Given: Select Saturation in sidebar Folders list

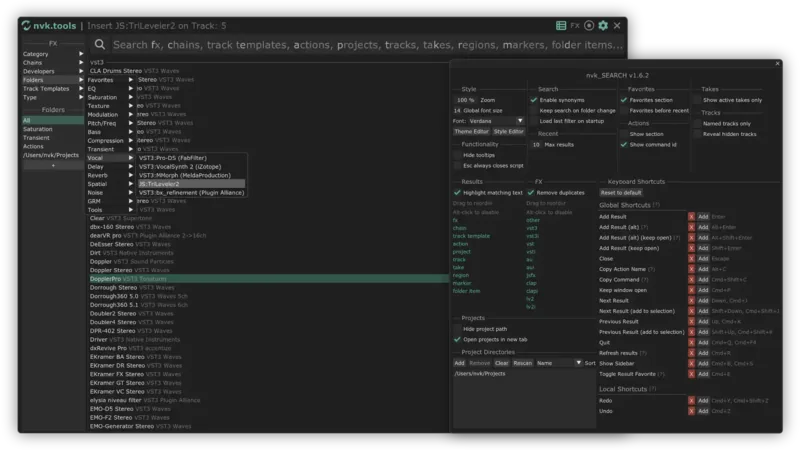Looking at the screenshot, I should [53, 129].
